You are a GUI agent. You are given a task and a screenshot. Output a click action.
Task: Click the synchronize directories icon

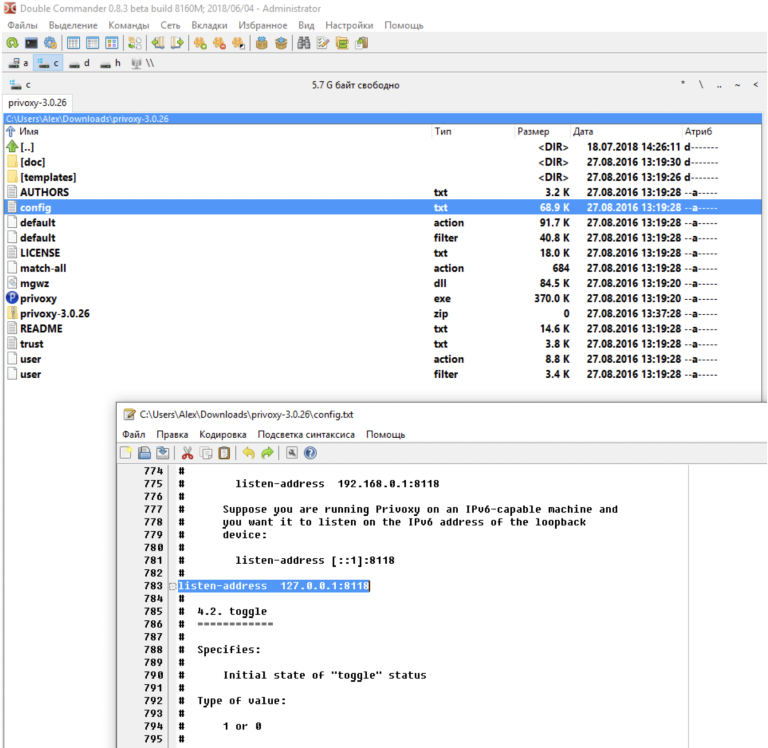click(x=342, y=43)
